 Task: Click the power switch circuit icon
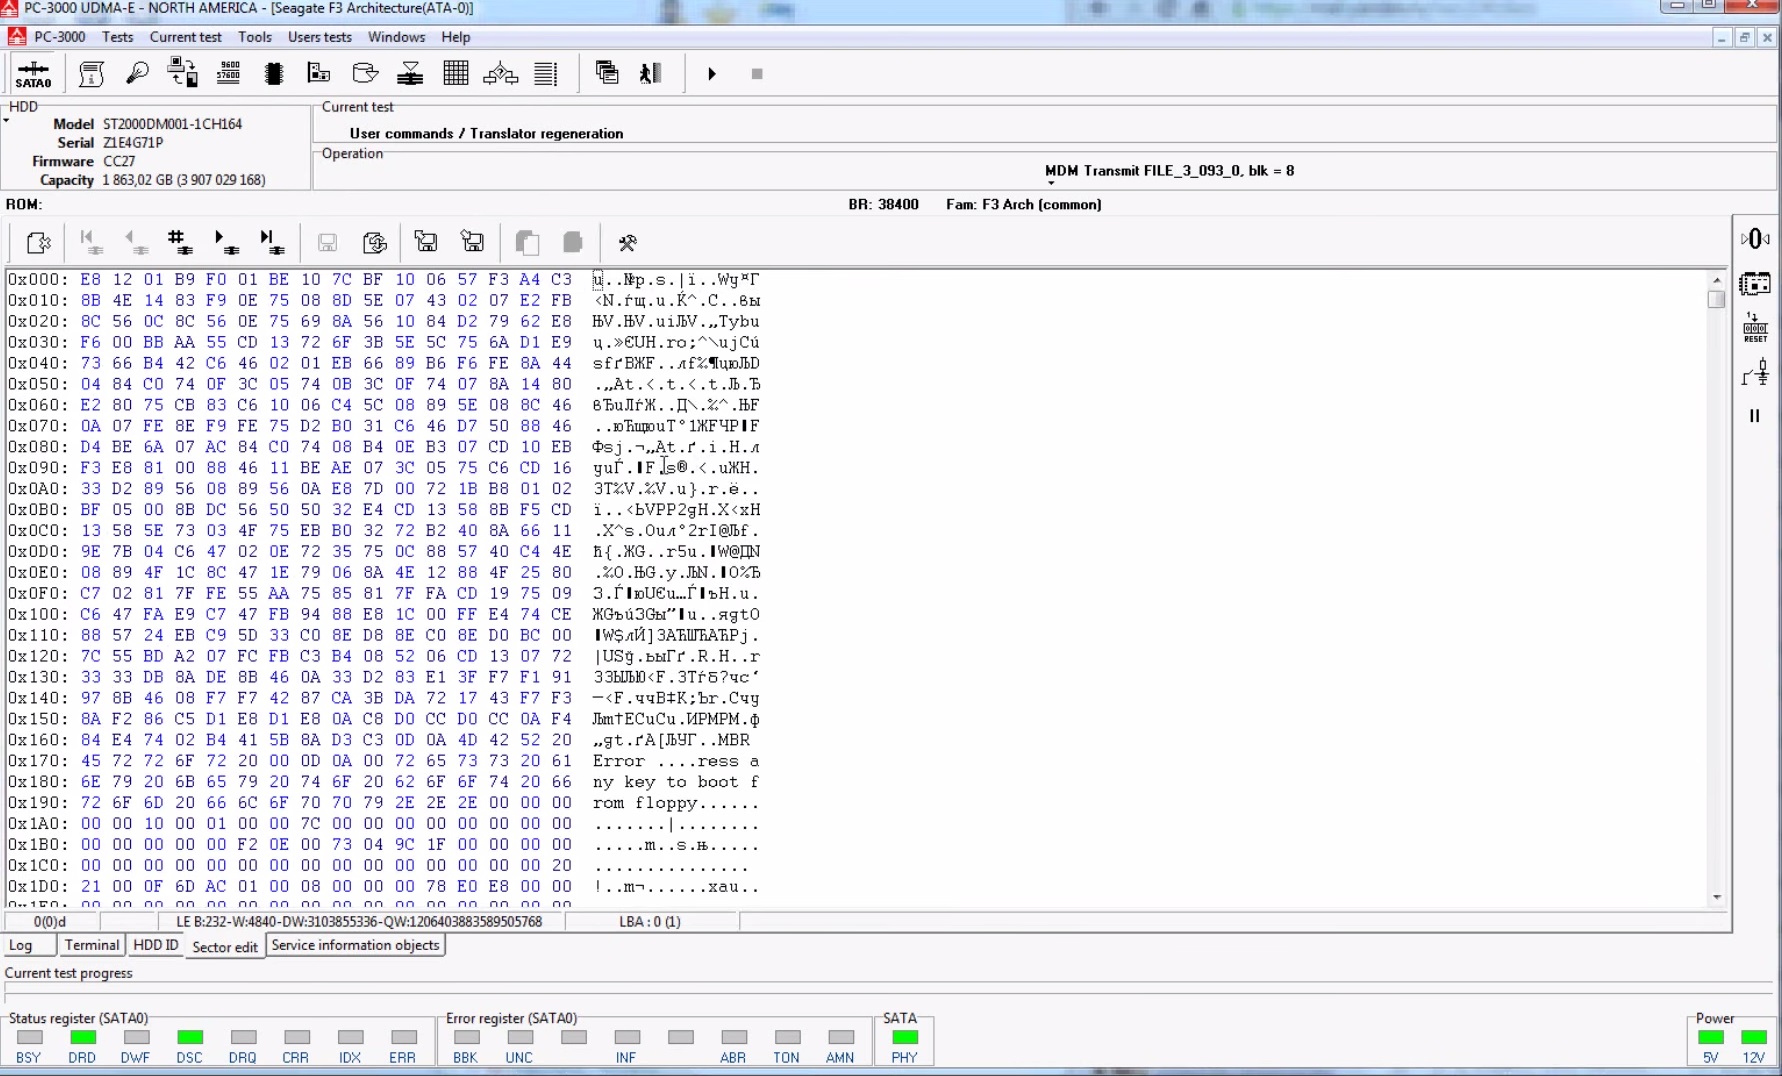(x=1755, y=373)
